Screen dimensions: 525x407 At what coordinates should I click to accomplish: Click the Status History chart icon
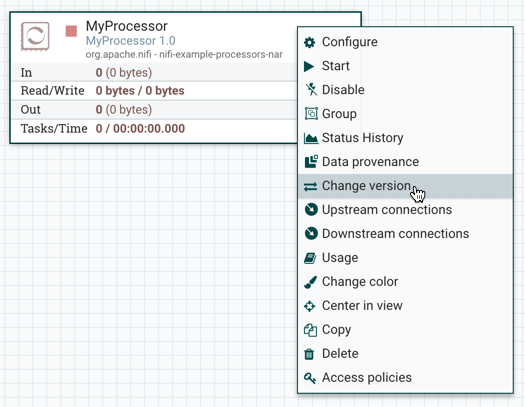pos(311,138)
